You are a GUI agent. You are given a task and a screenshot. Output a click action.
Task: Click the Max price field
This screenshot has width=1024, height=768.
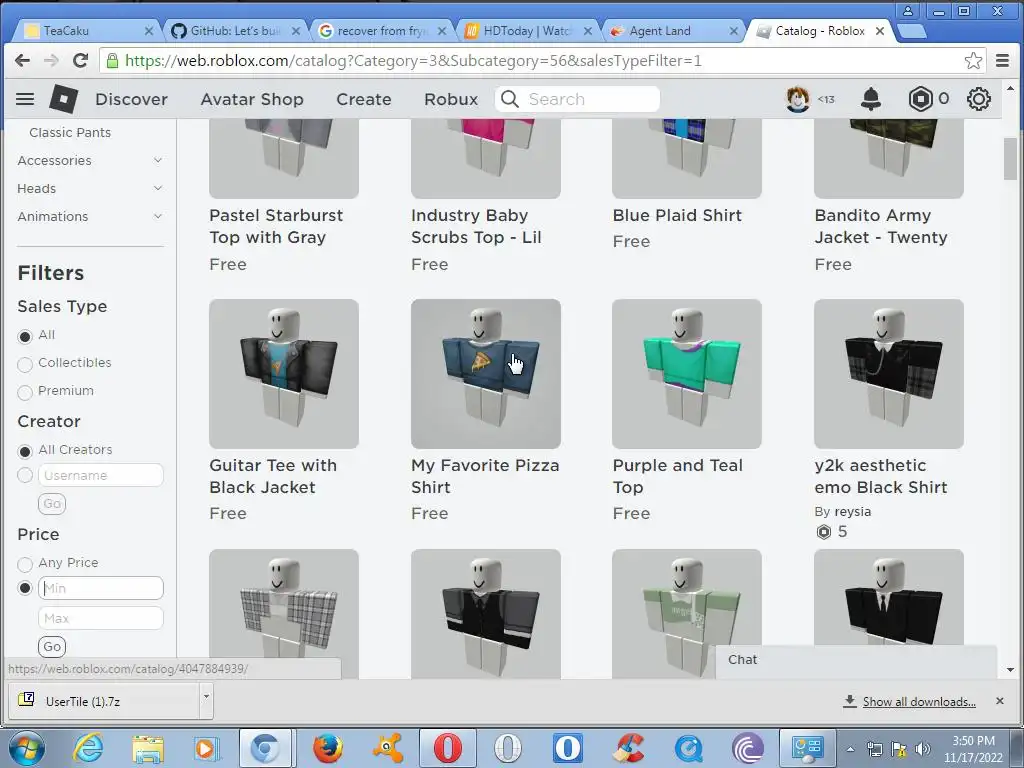(x=101, y=618)
